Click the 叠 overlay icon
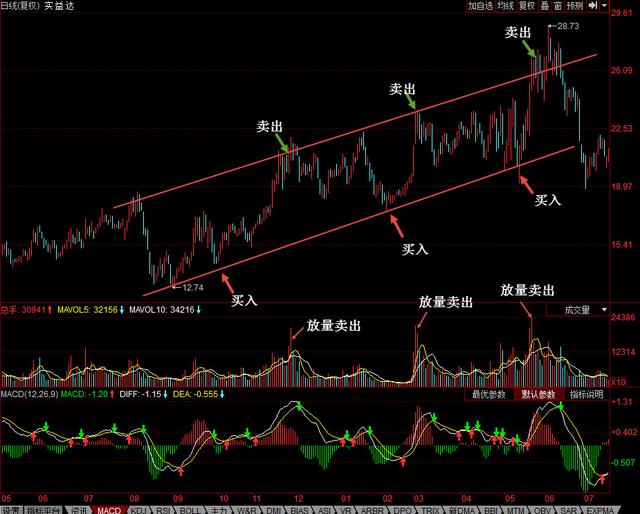Image resolution: width=640 pixels, height=514 pixels. pyautogui.click(x=545, y=6)
